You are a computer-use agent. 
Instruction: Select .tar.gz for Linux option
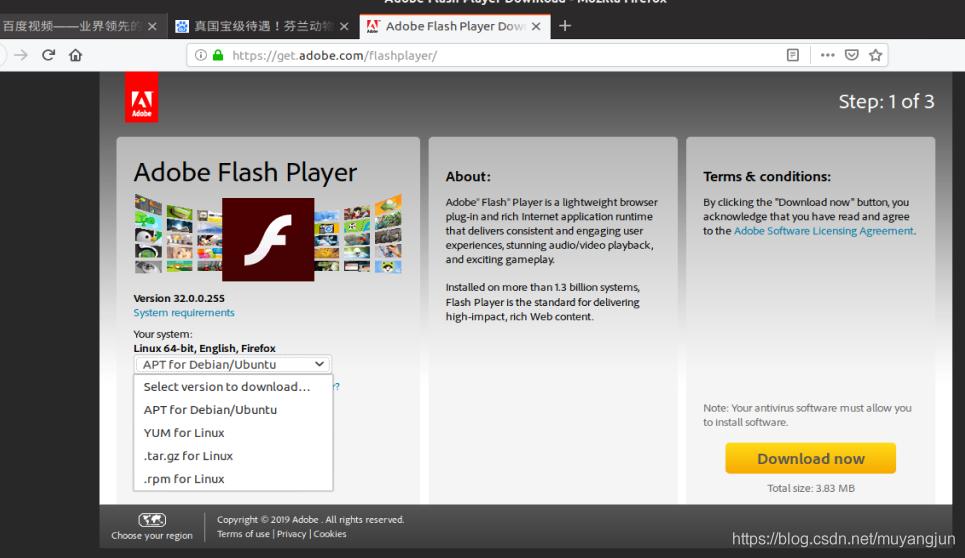pyautogui.click(x=233, y=456)
